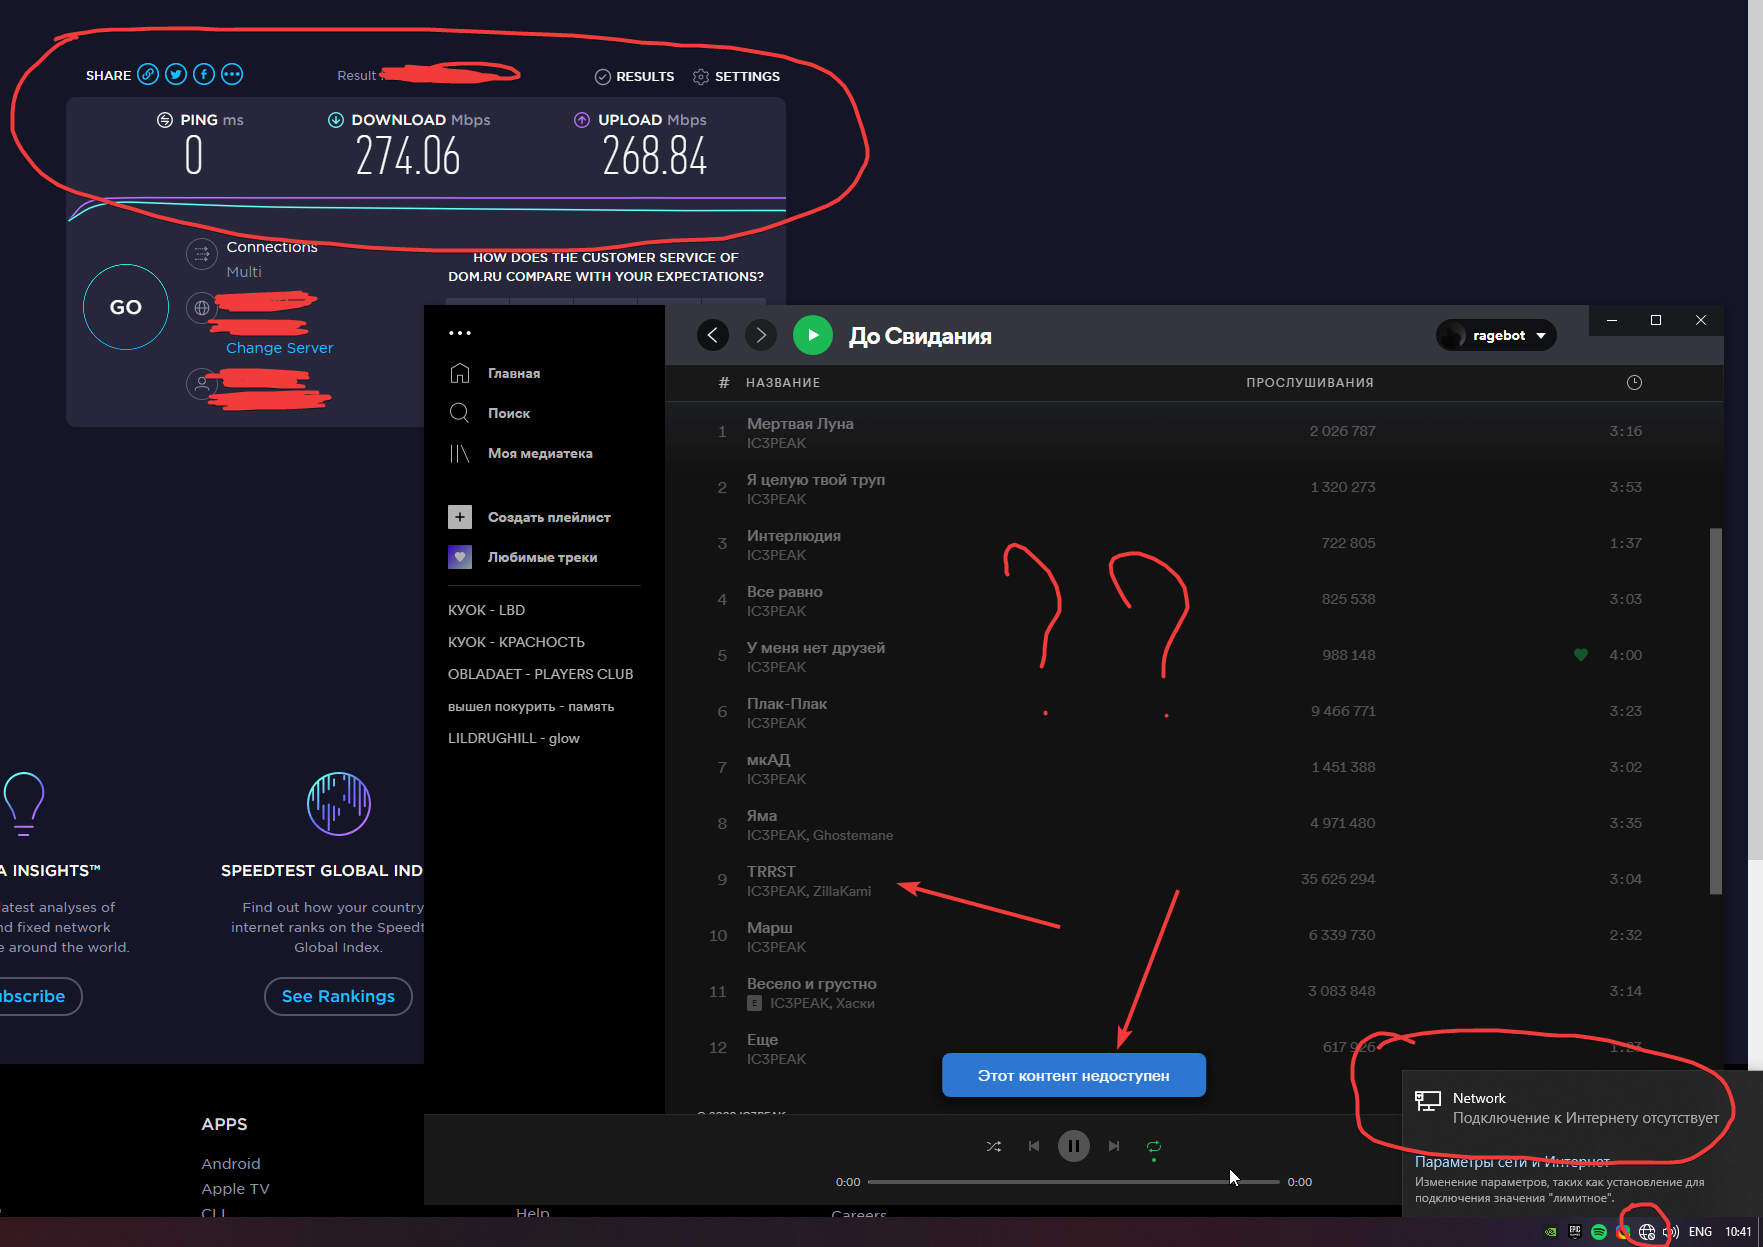
Task: Select track Интерлюдия
Action: pos(1194,544)
